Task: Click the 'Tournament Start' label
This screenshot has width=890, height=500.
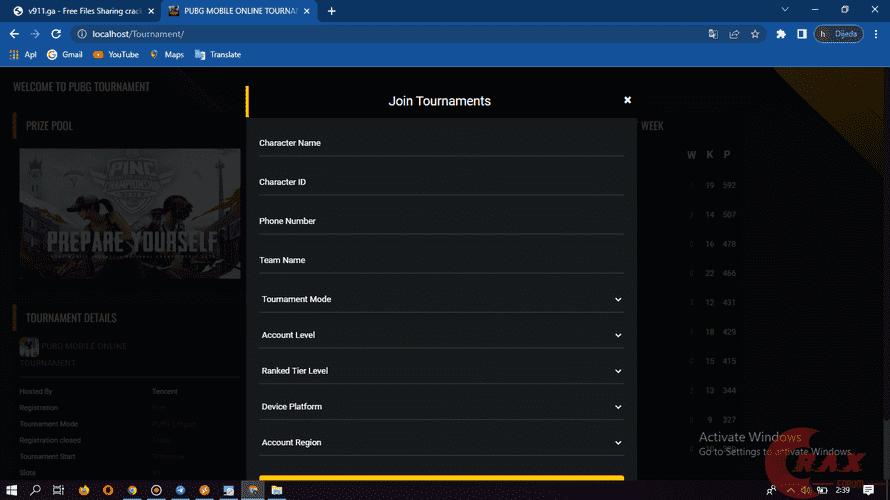Action: point(47,457)
